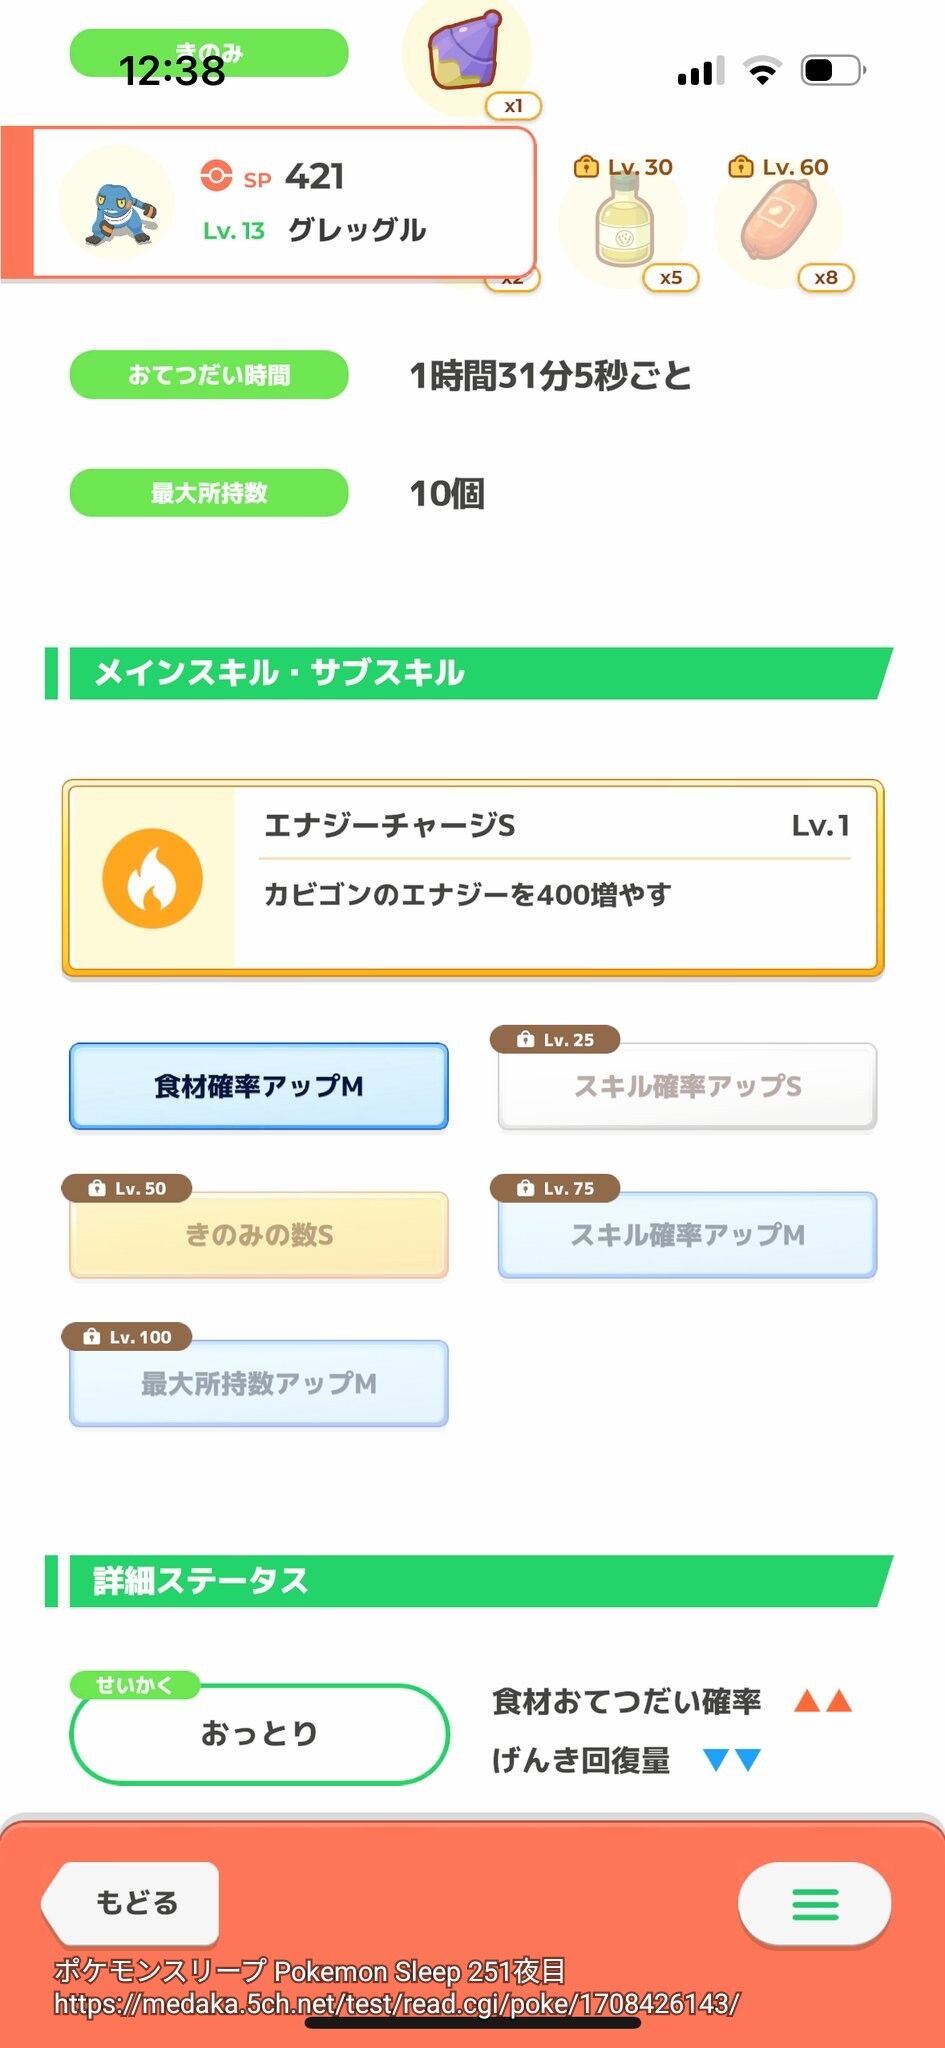Tap the locked Lv. 60 sausage ingredient

point(779,222)
